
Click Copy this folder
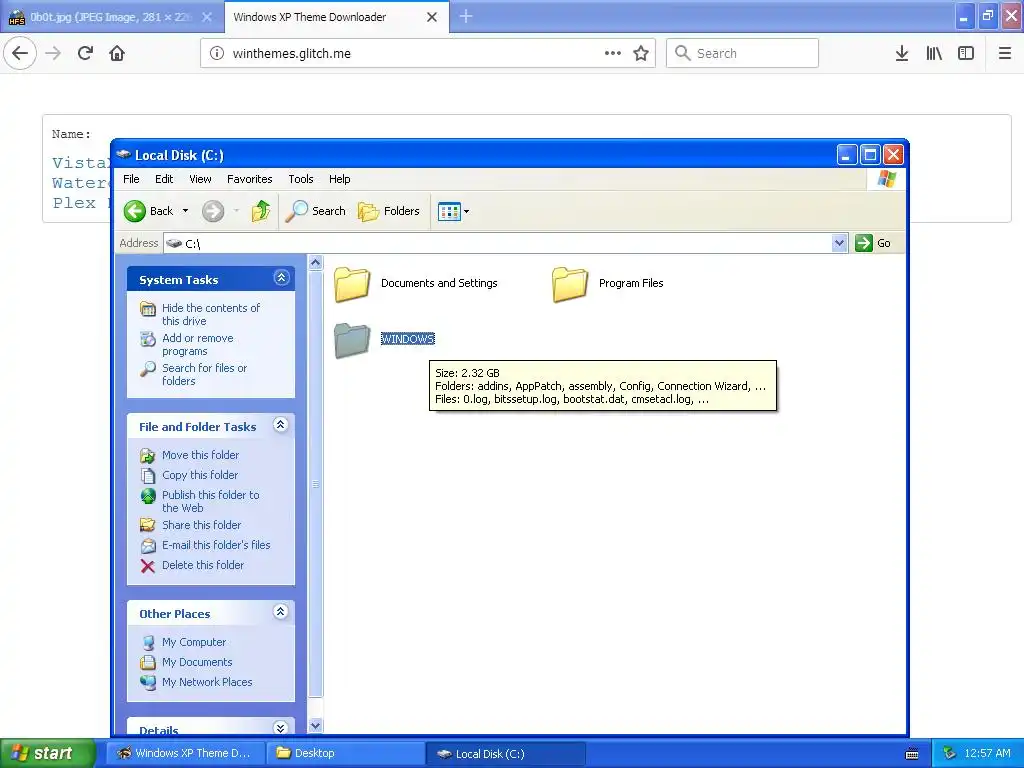click(x=200, y=475)
